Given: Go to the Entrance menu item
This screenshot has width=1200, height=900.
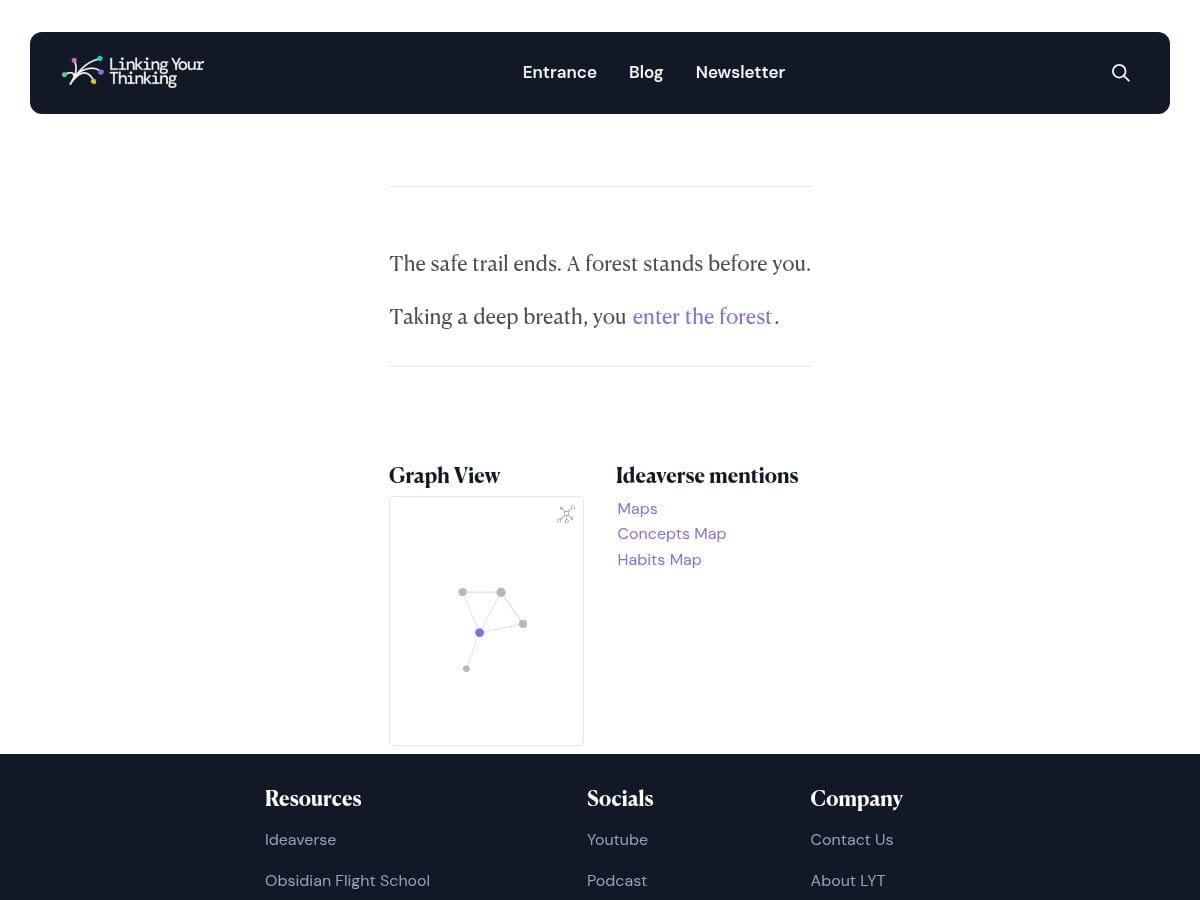Looking at the screenshot, I should (x=559, y=72).
